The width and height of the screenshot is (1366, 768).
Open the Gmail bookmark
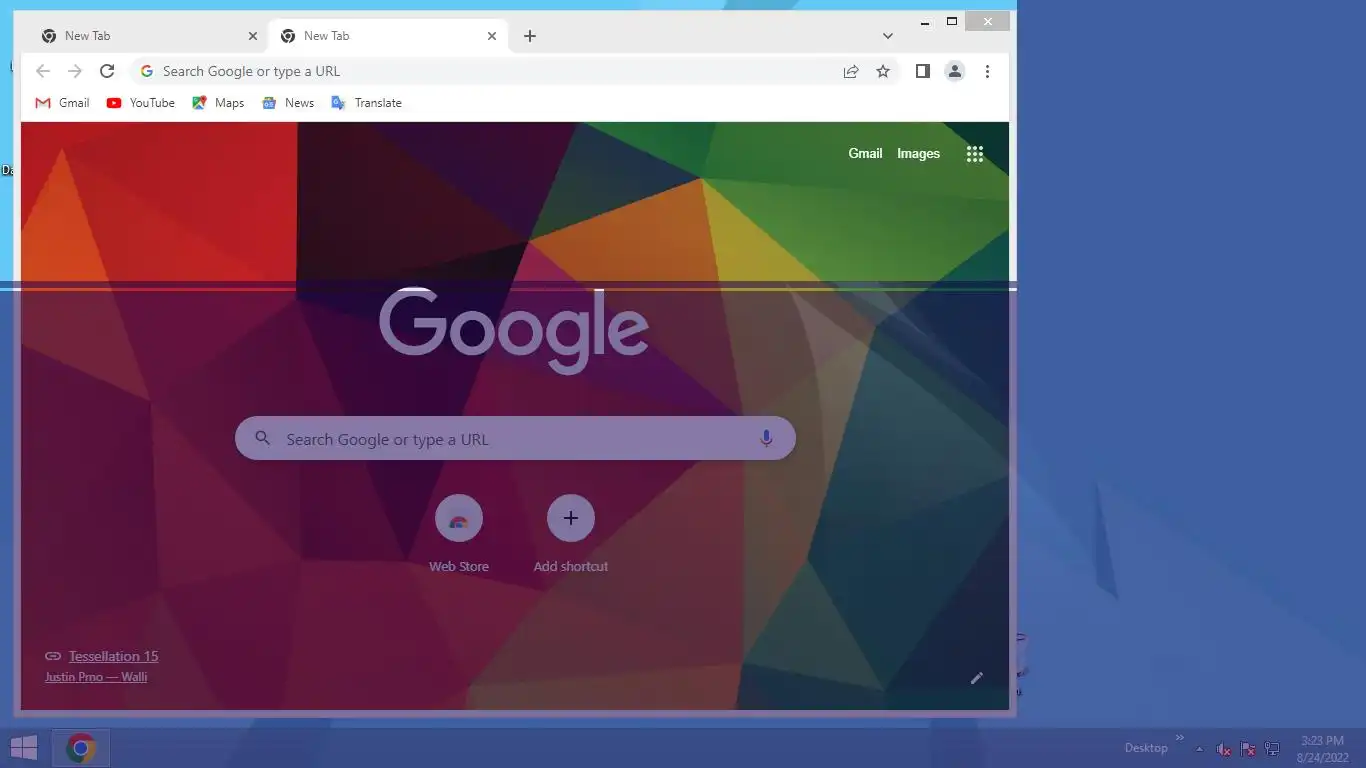coord(62,103)
